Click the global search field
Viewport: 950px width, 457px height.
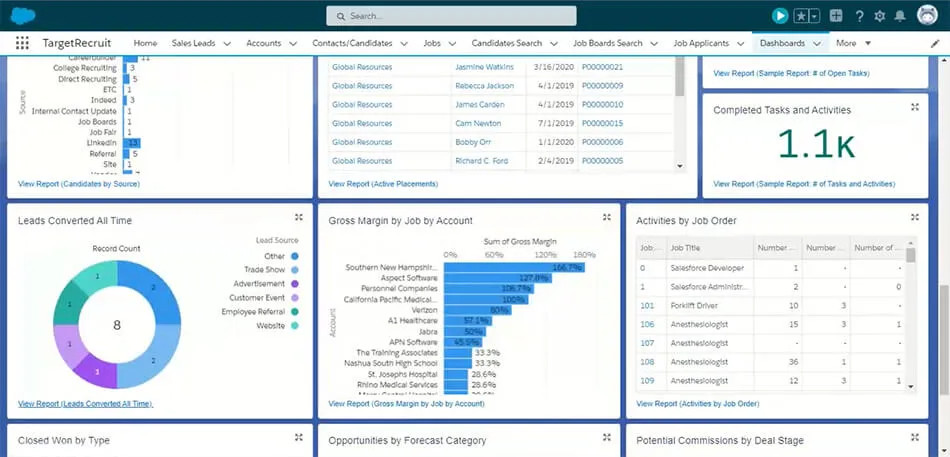pyautogui.click(x=451, y=16)
